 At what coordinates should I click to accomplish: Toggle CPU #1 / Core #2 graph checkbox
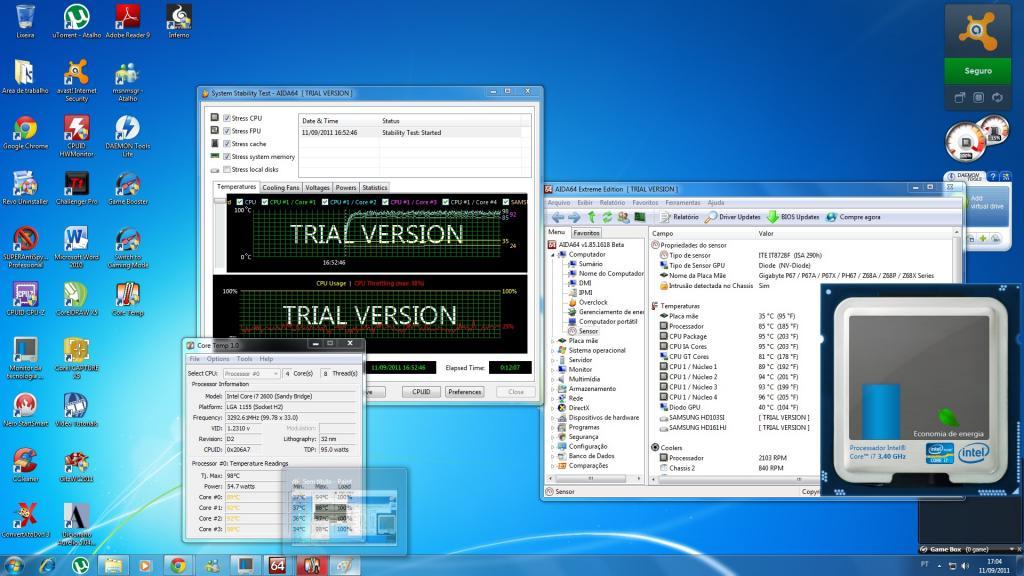(325, 202)
